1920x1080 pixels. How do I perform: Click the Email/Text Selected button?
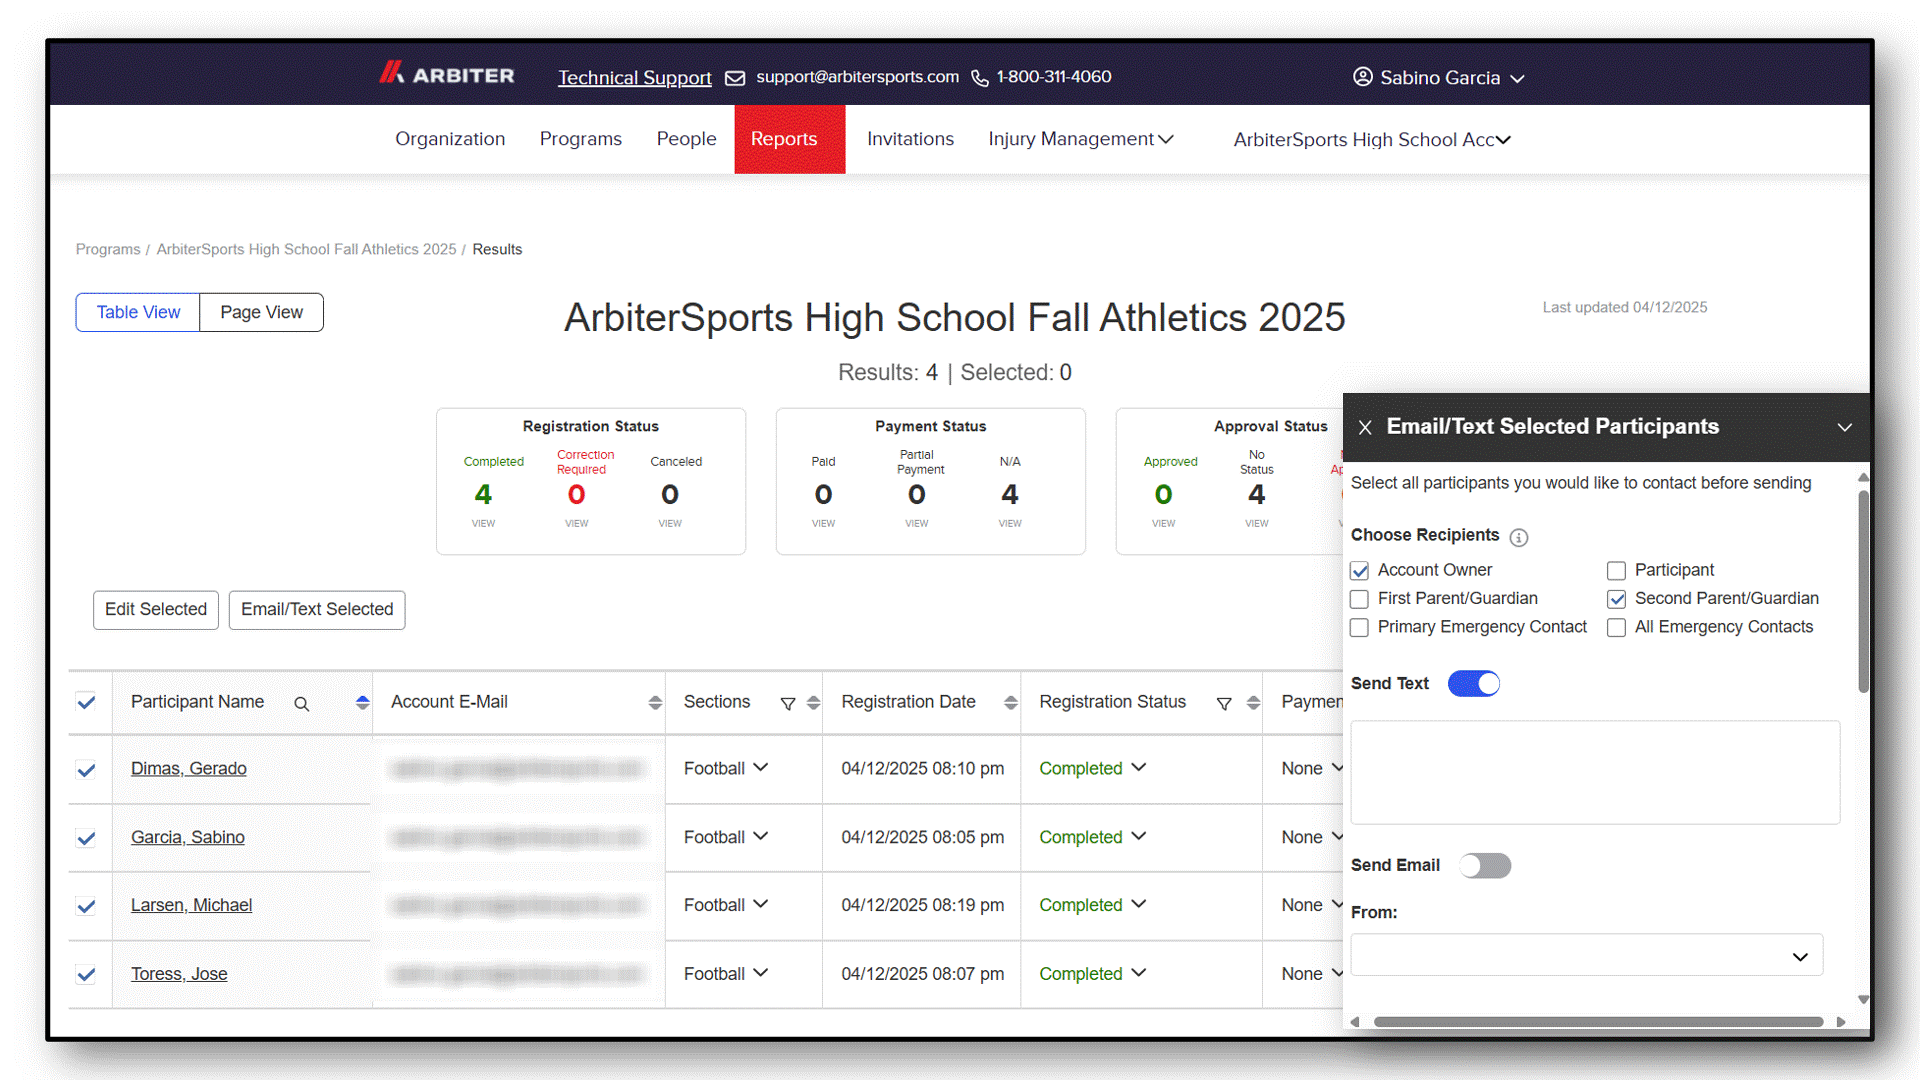click(x=317, y=610)
